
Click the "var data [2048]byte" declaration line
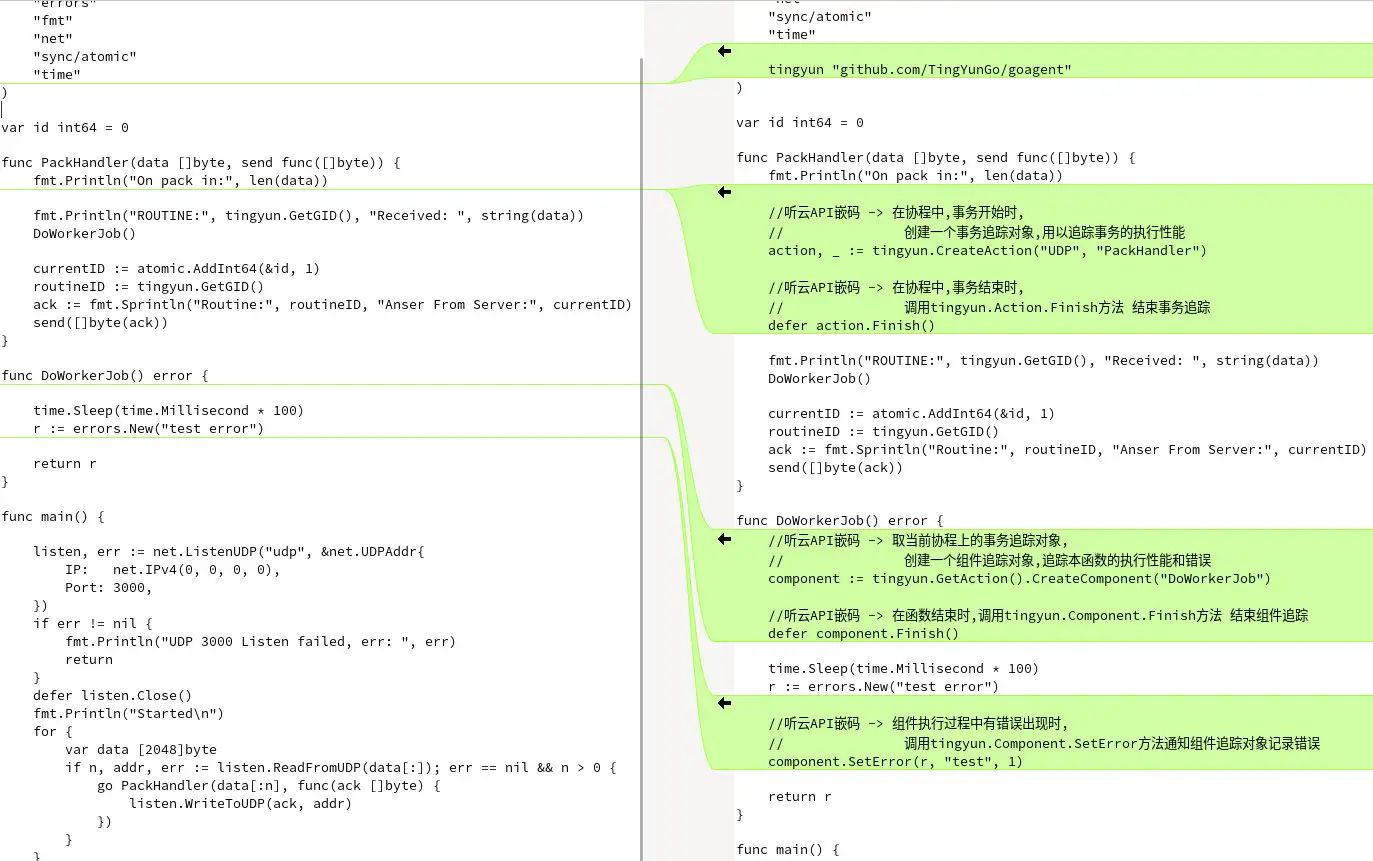click(140, 750)
